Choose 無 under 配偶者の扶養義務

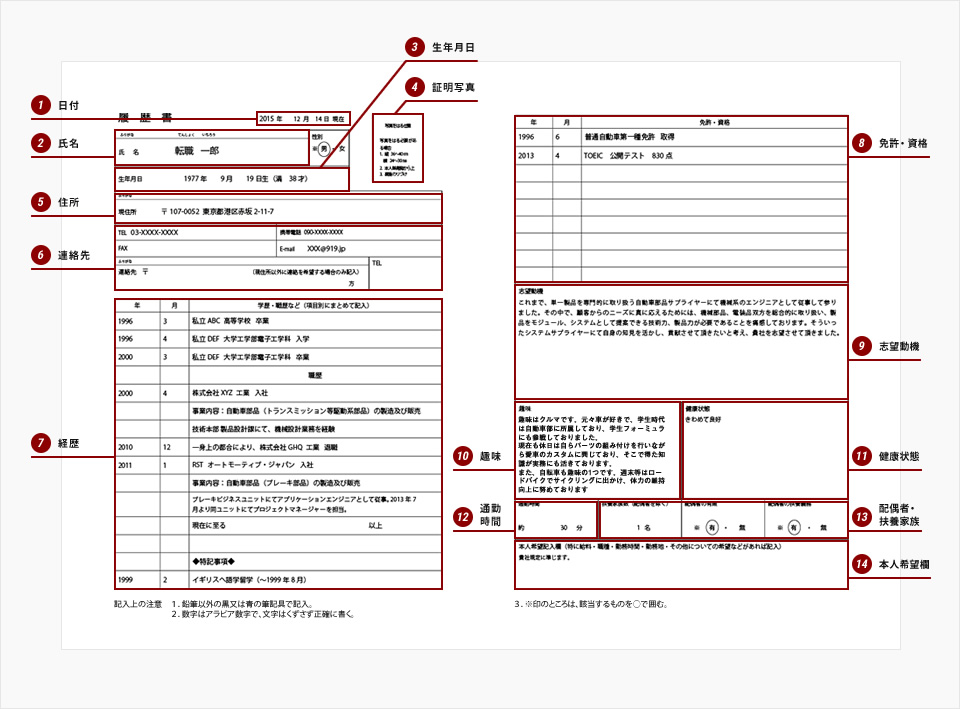823,526
